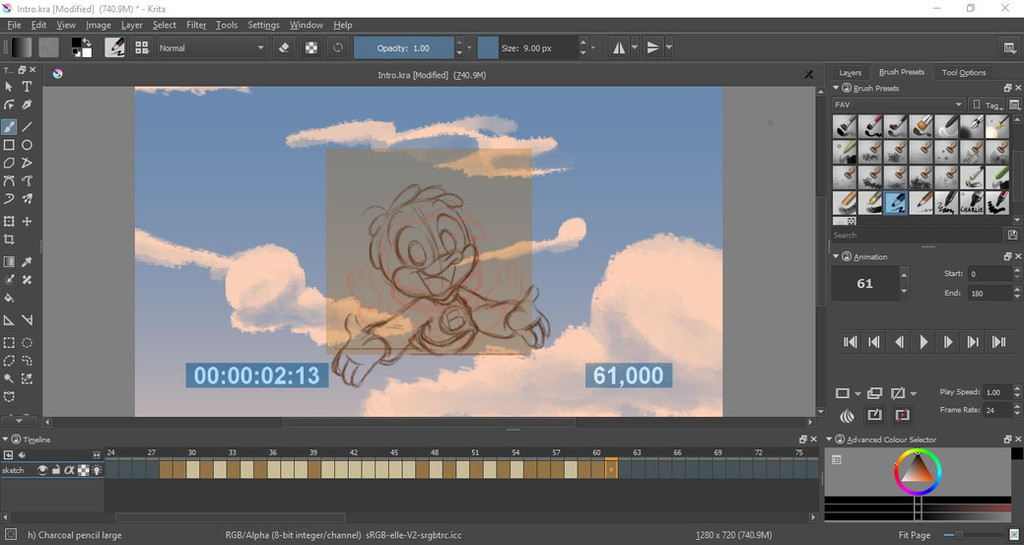Viewport: 1024px width, 545px height.
Task: Open the FAV brush tag dropdown
Action: (x=898, y=104)
